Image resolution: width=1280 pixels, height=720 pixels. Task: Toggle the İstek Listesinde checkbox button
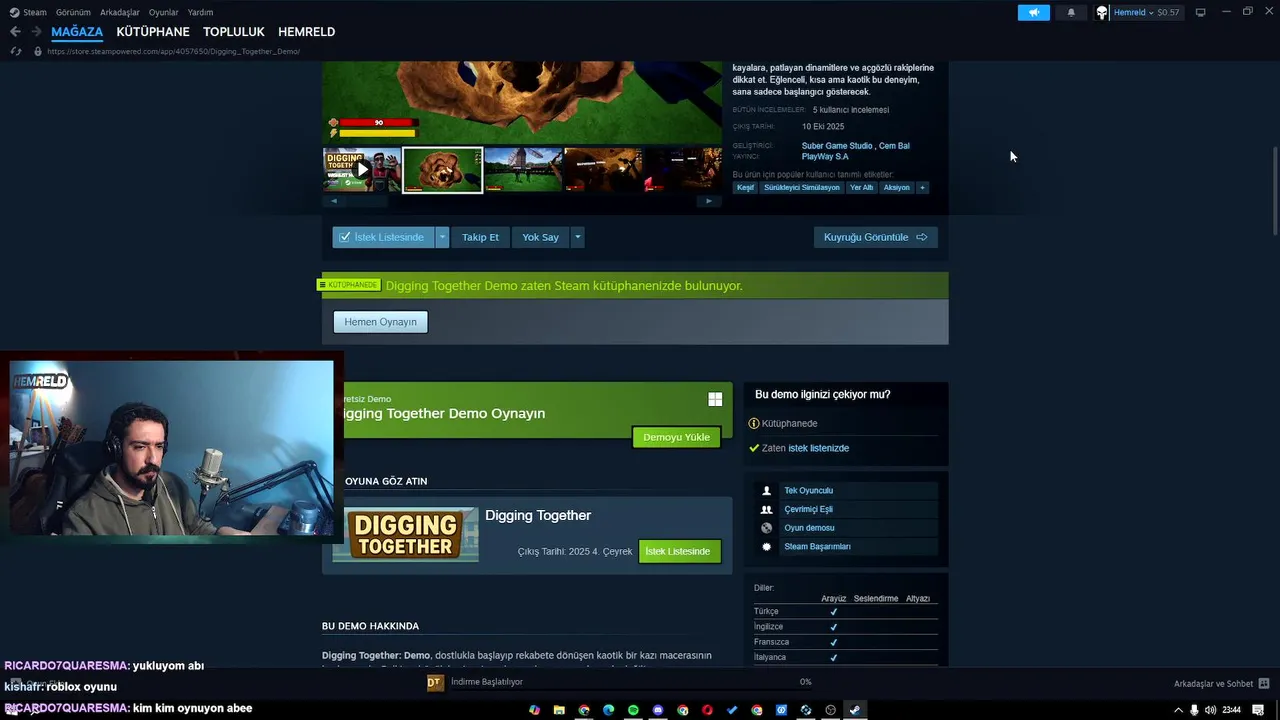383,237
